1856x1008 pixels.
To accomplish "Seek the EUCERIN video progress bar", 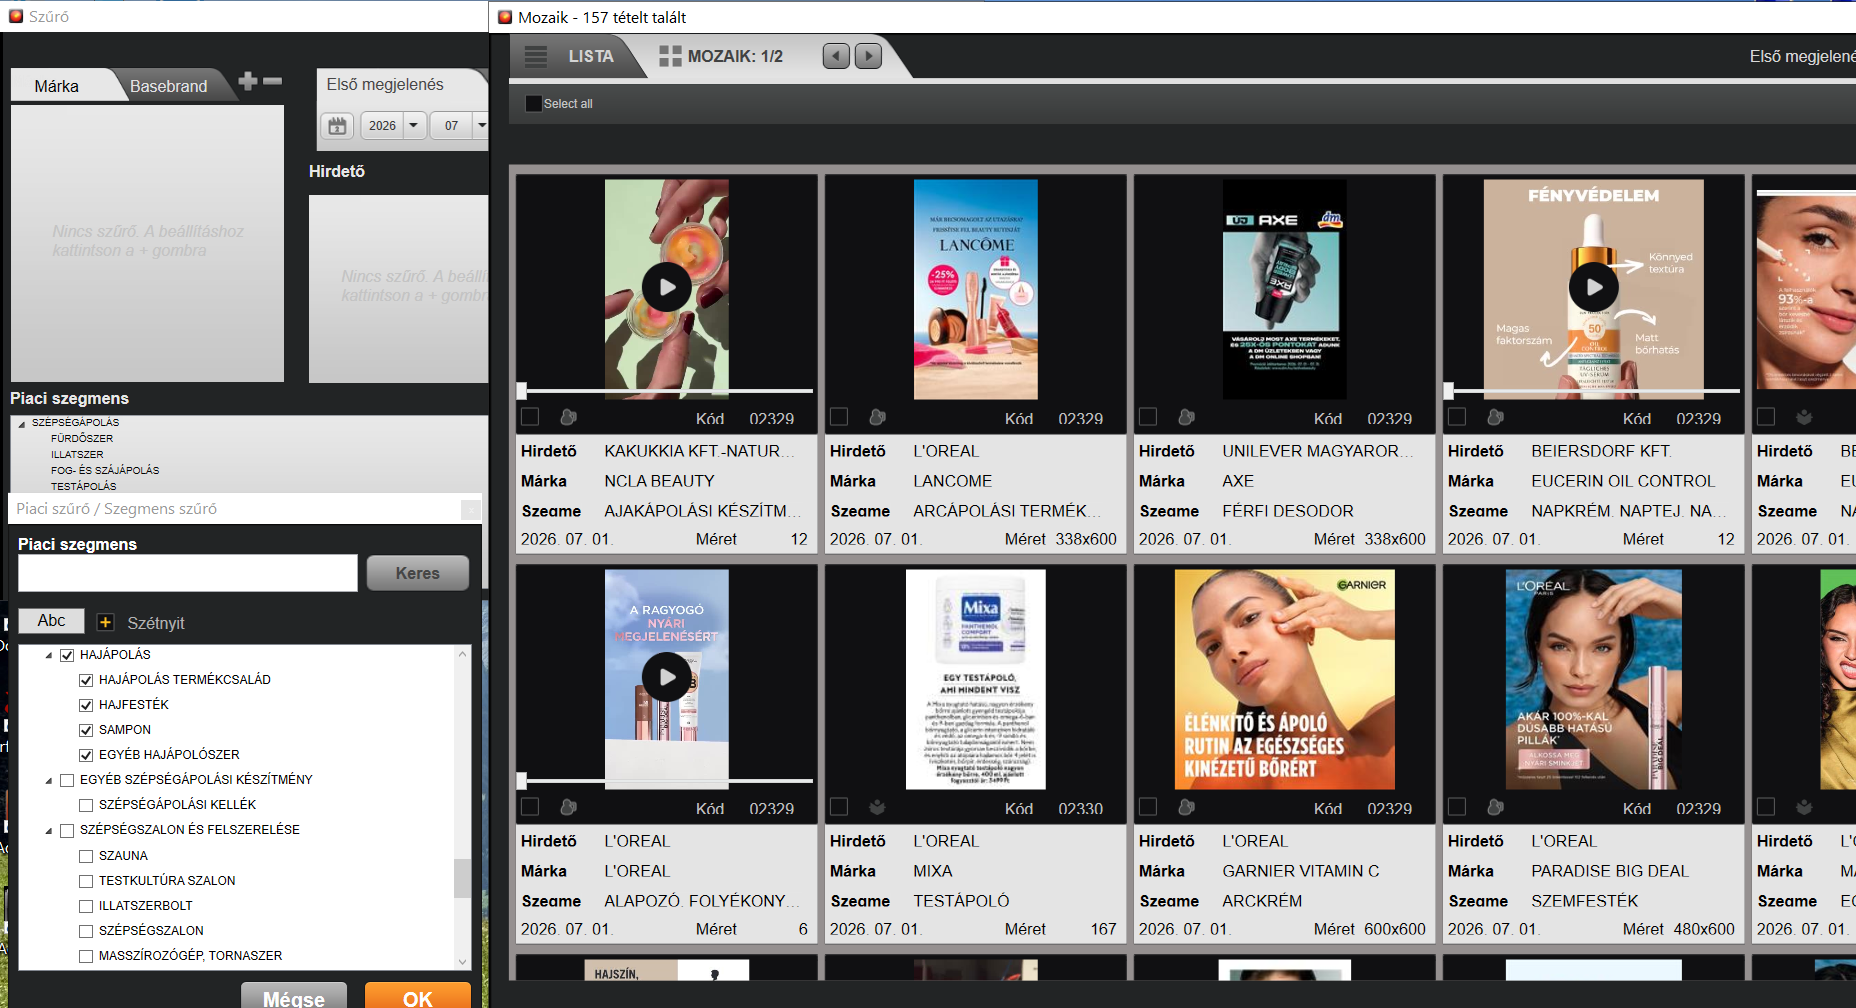I will 1592,390.
